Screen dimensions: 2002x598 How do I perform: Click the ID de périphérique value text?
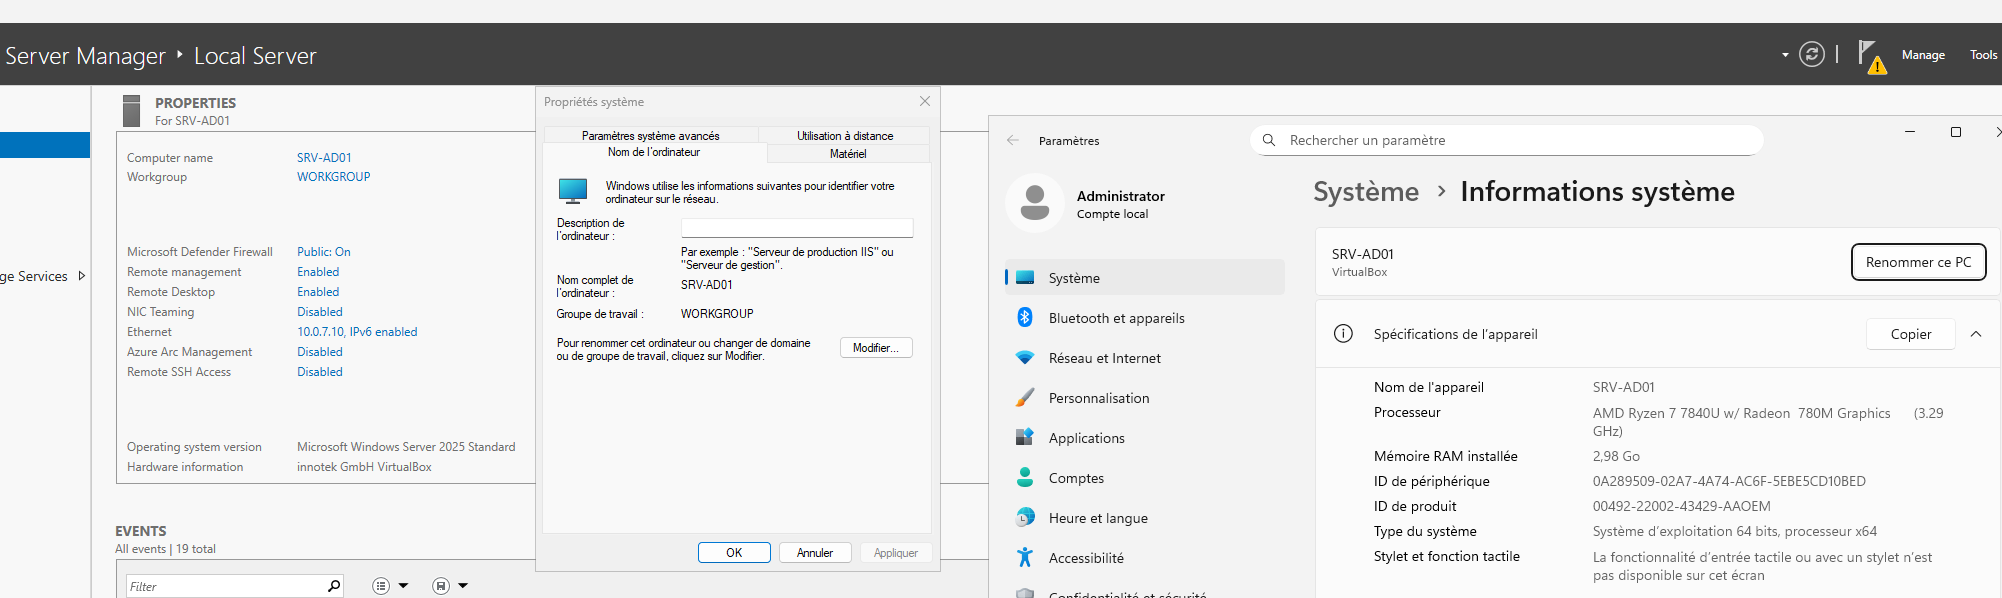pos(1729,481)
